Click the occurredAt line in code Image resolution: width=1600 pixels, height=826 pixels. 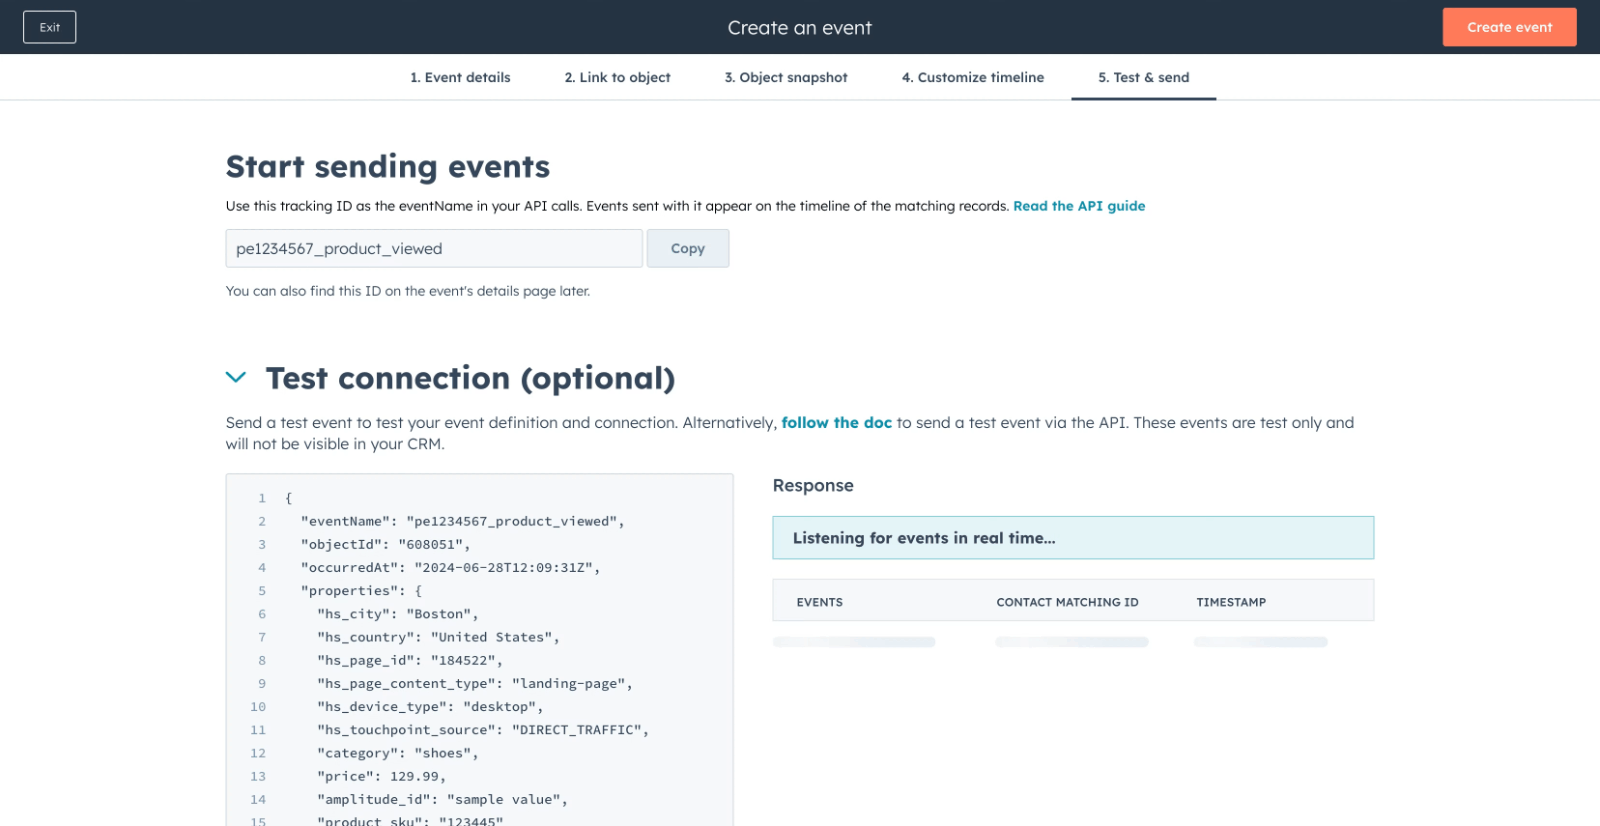[x=450, y=567]
